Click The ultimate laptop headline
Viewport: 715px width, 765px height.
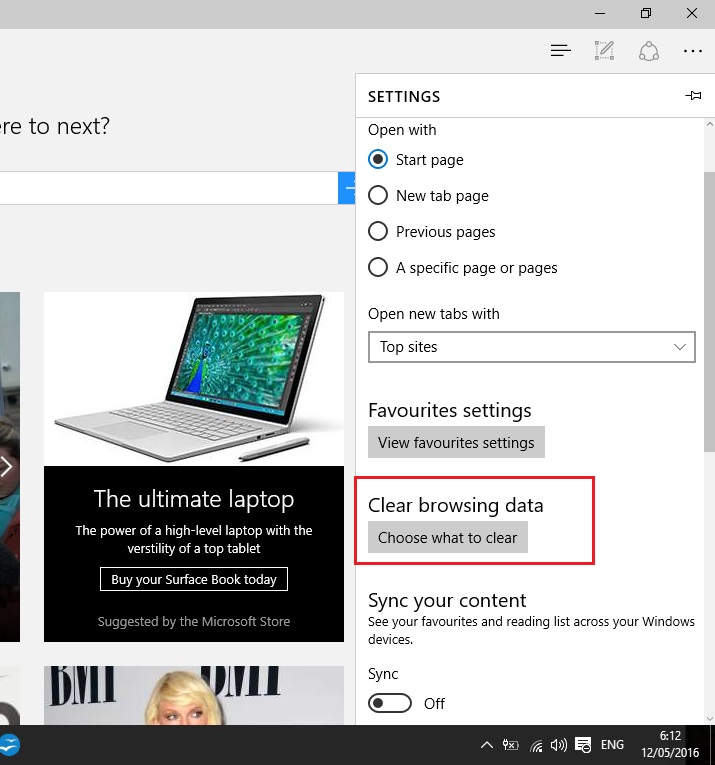[x=194, y=499]
